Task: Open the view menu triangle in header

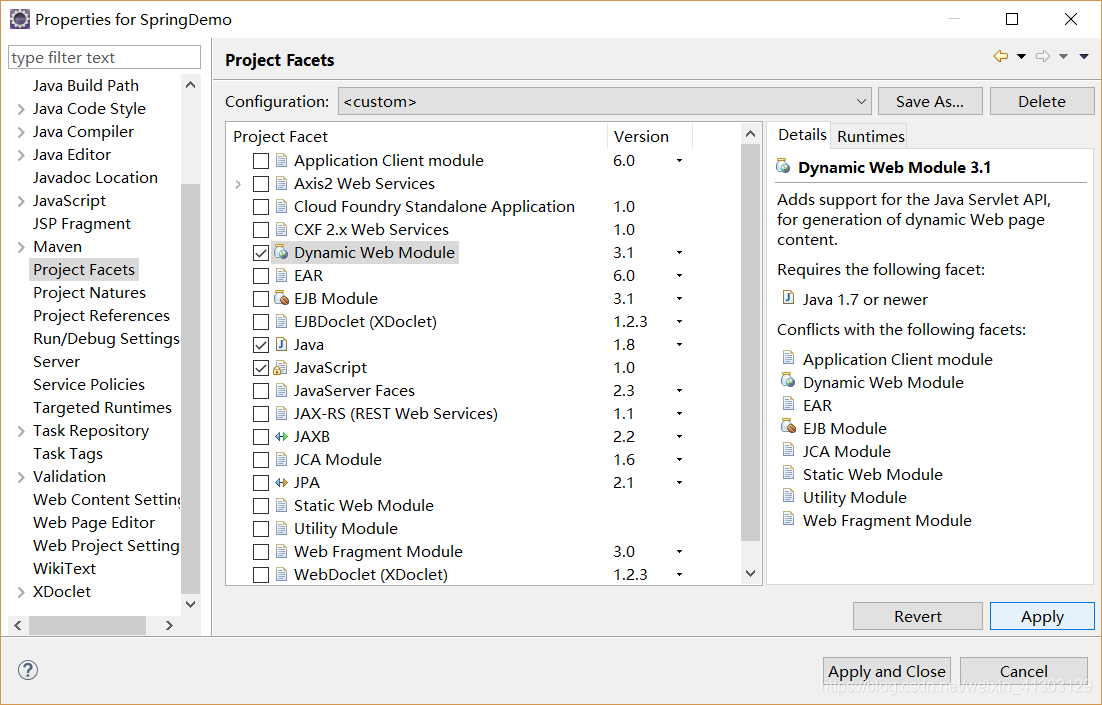Action: pos(1084,56)
